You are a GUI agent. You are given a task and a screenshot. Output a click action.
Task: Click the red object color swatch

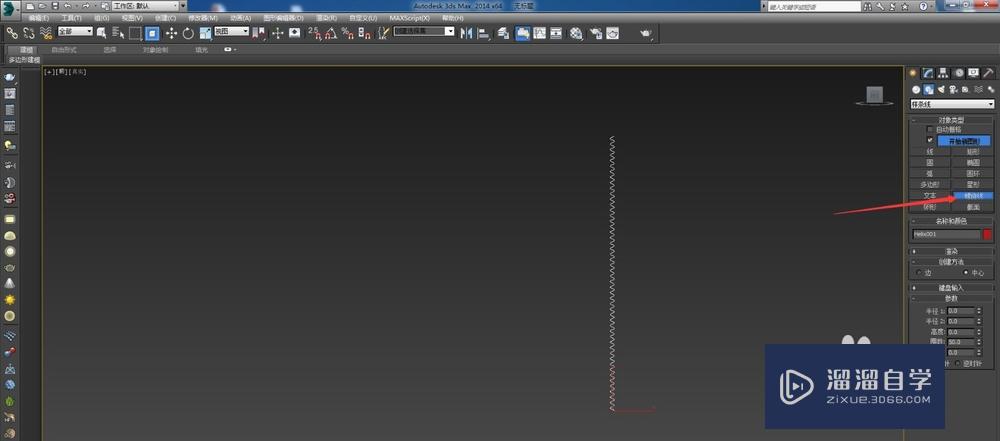click(x=988, y=234)
